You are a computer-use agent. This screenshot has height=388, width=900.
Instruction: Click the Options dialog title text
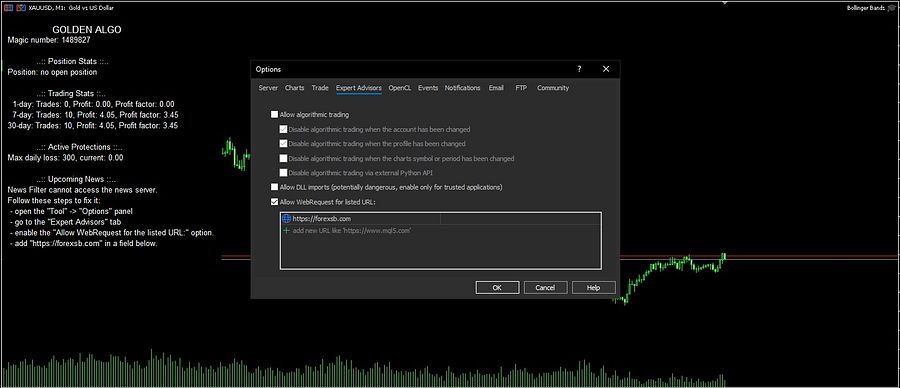coord(268,69)
